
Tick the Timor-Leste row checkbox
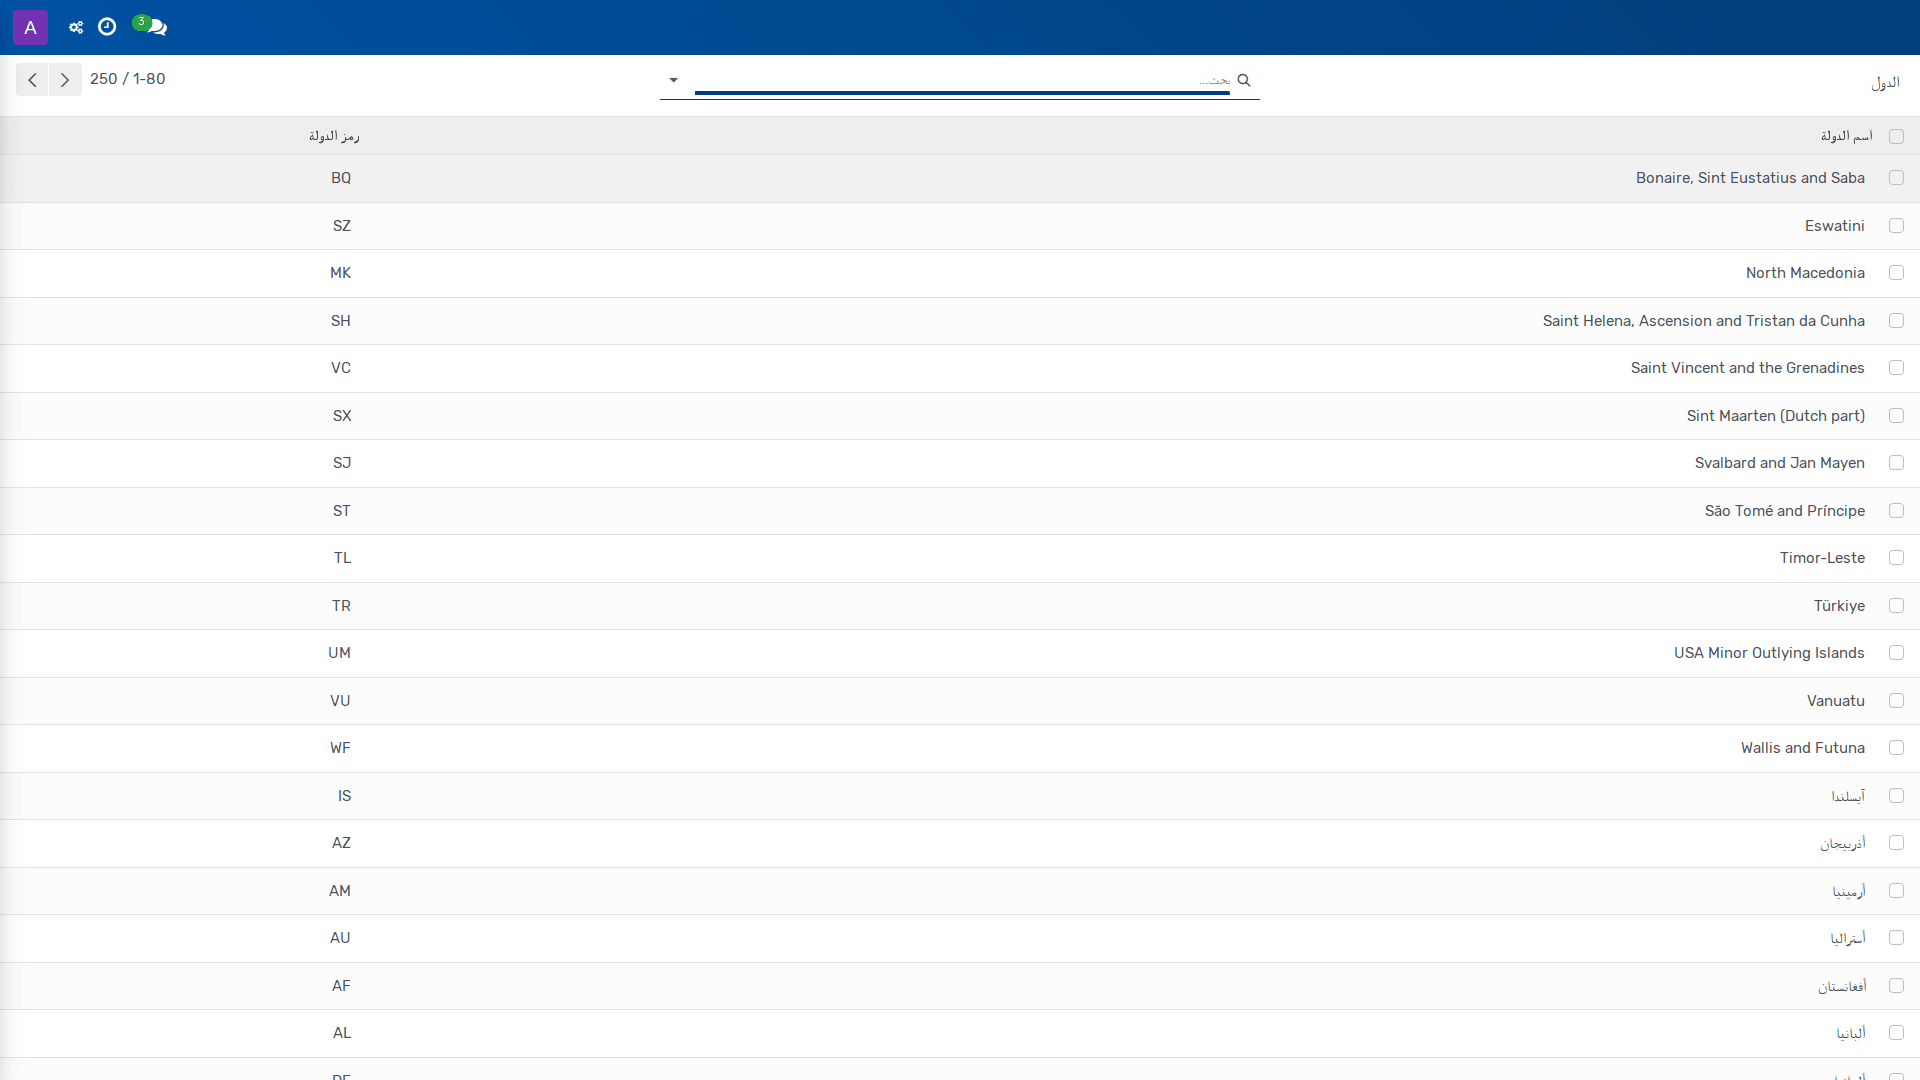pos(1896,558)
